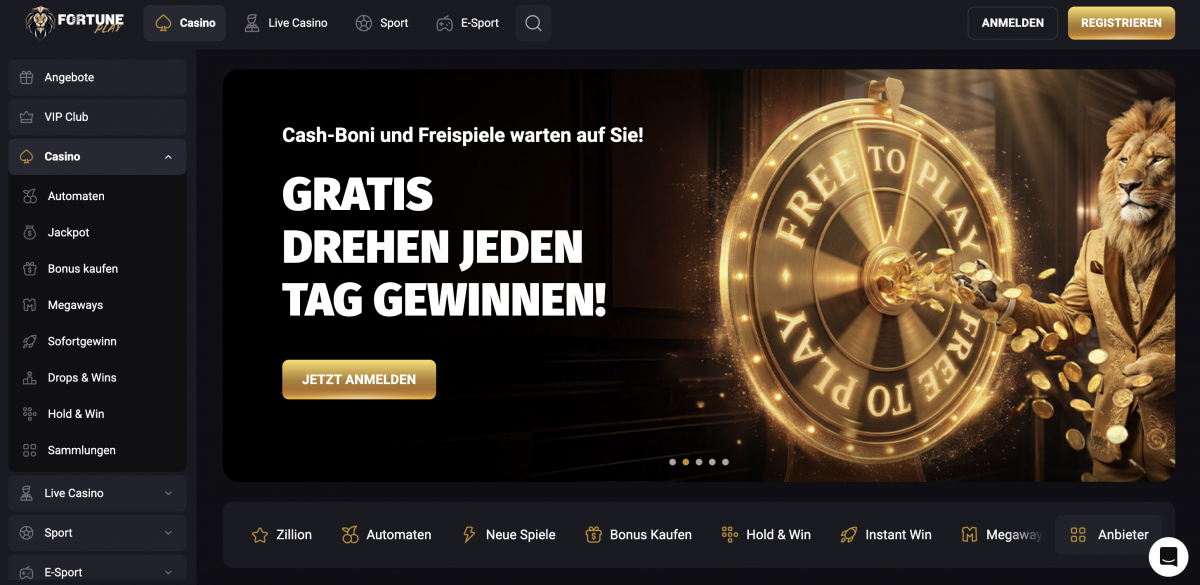Viewport: 1200px width, 585px height.
Task: Click the ANMELDEN button
Action: pyautogui.click(x=1013, y=23)
